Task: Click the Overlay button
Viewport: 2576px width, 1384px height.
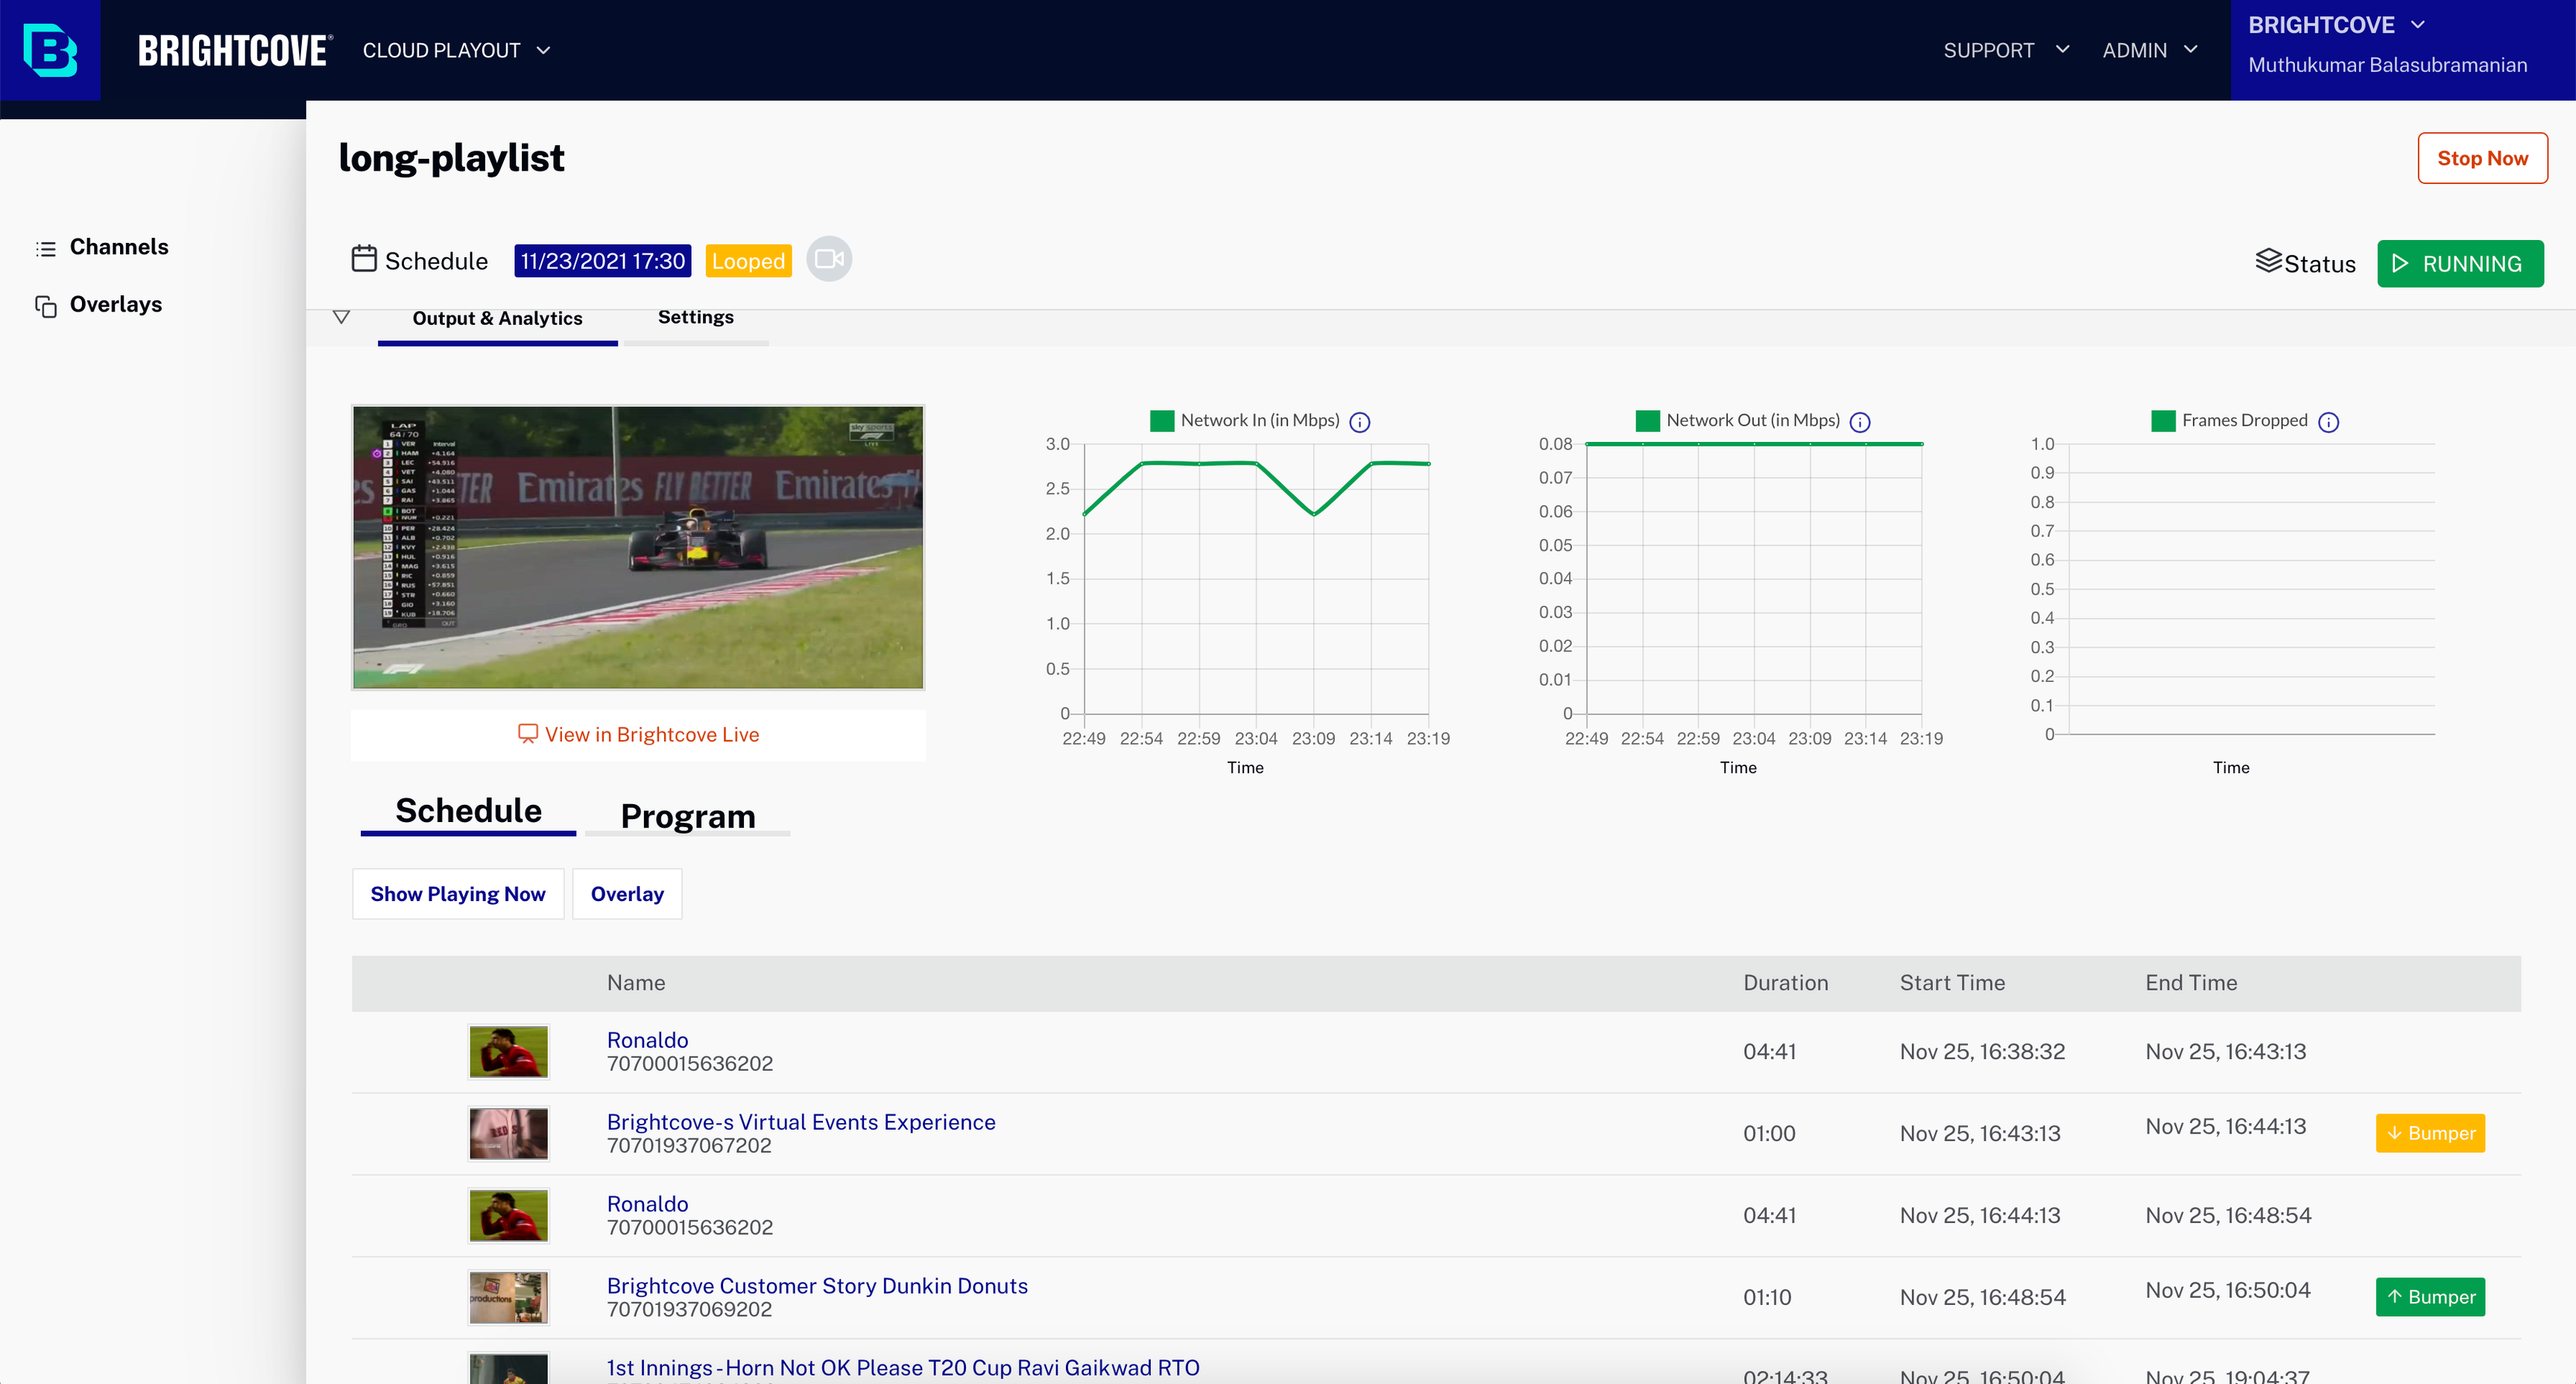Action: click(x=627, y=894)
